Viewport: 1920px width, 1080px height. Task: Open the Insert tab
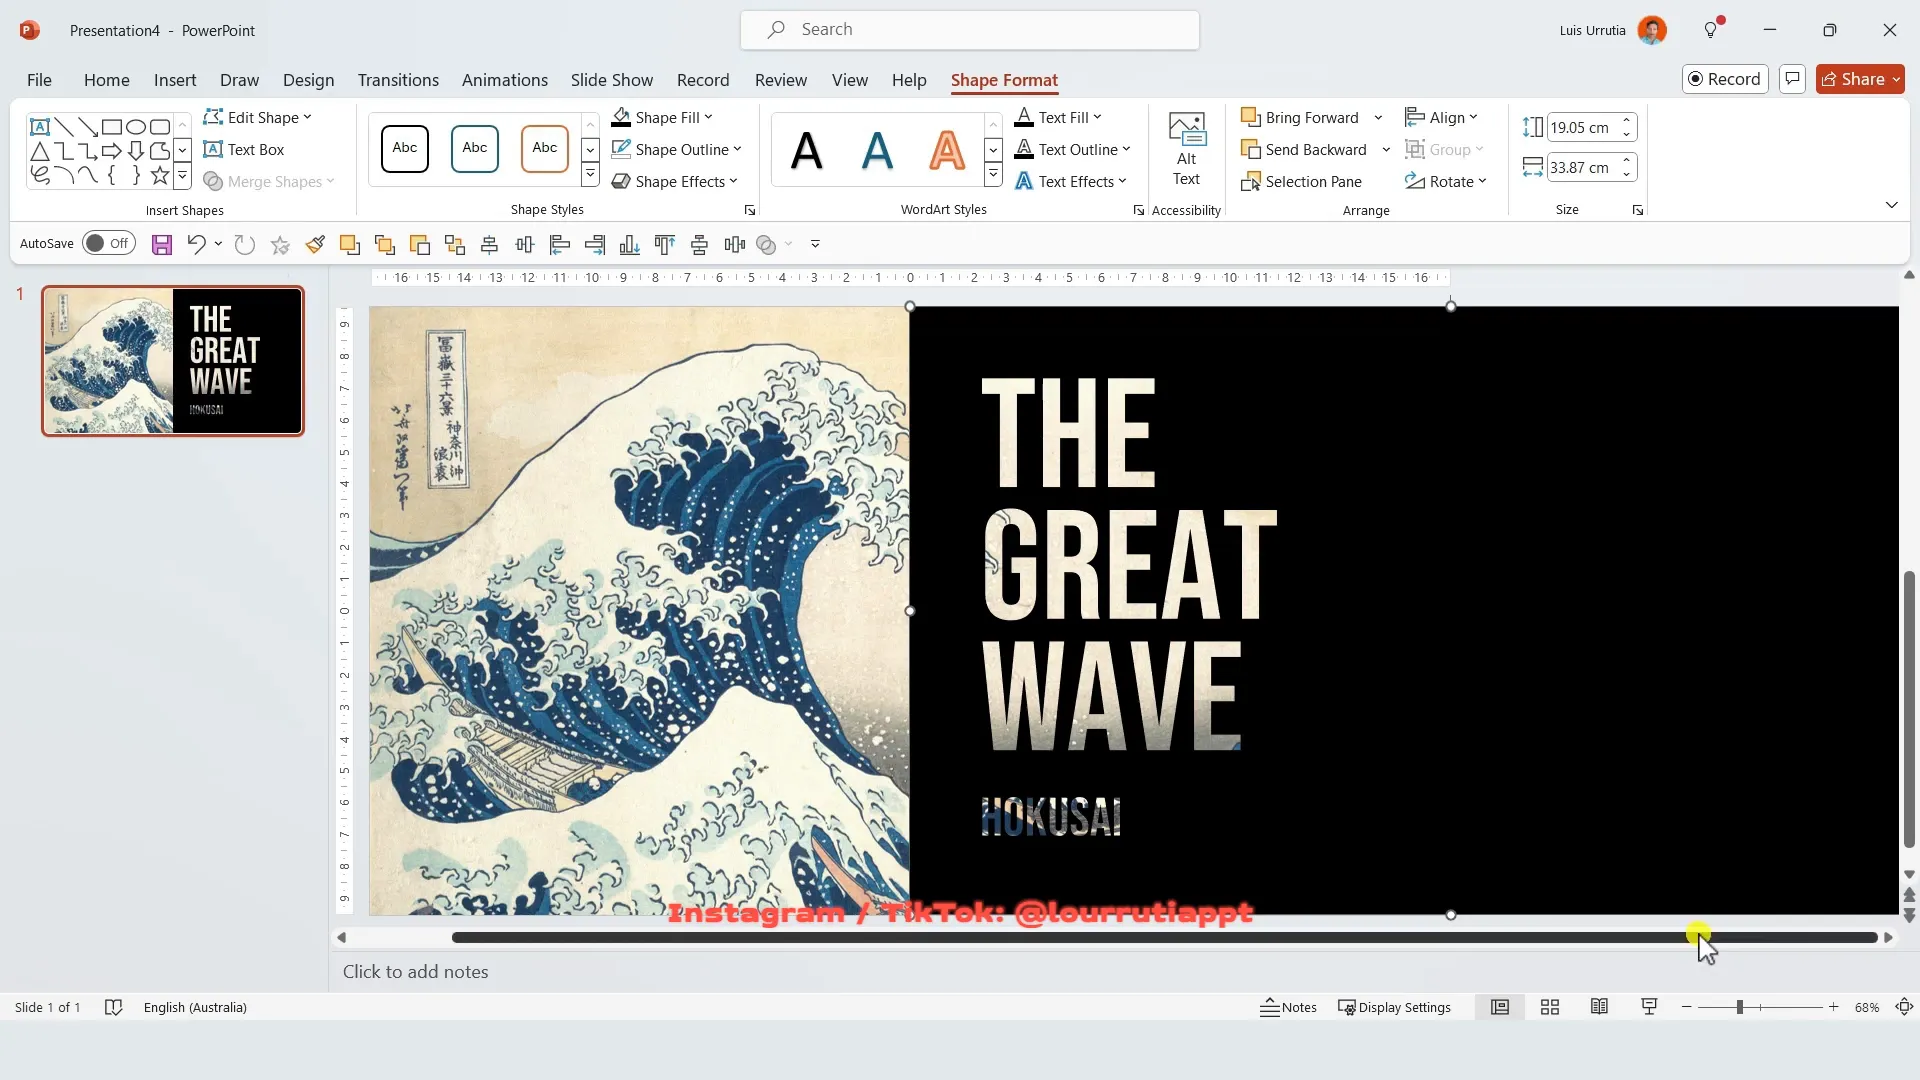[175, 80]
